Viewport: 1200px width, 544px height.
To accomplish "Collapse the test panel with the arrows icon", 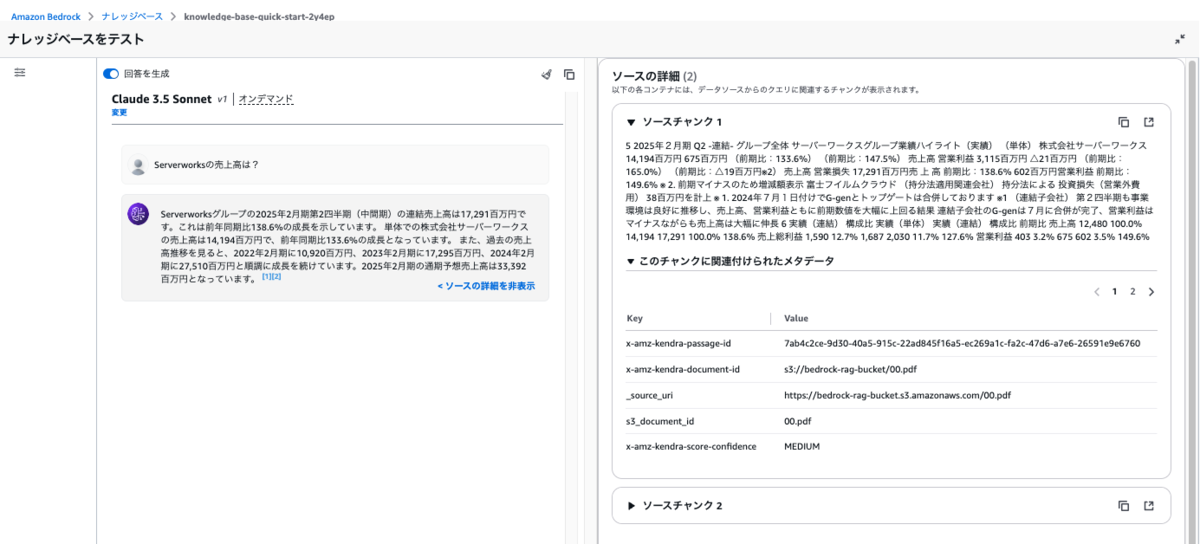I will [1180, 39].
